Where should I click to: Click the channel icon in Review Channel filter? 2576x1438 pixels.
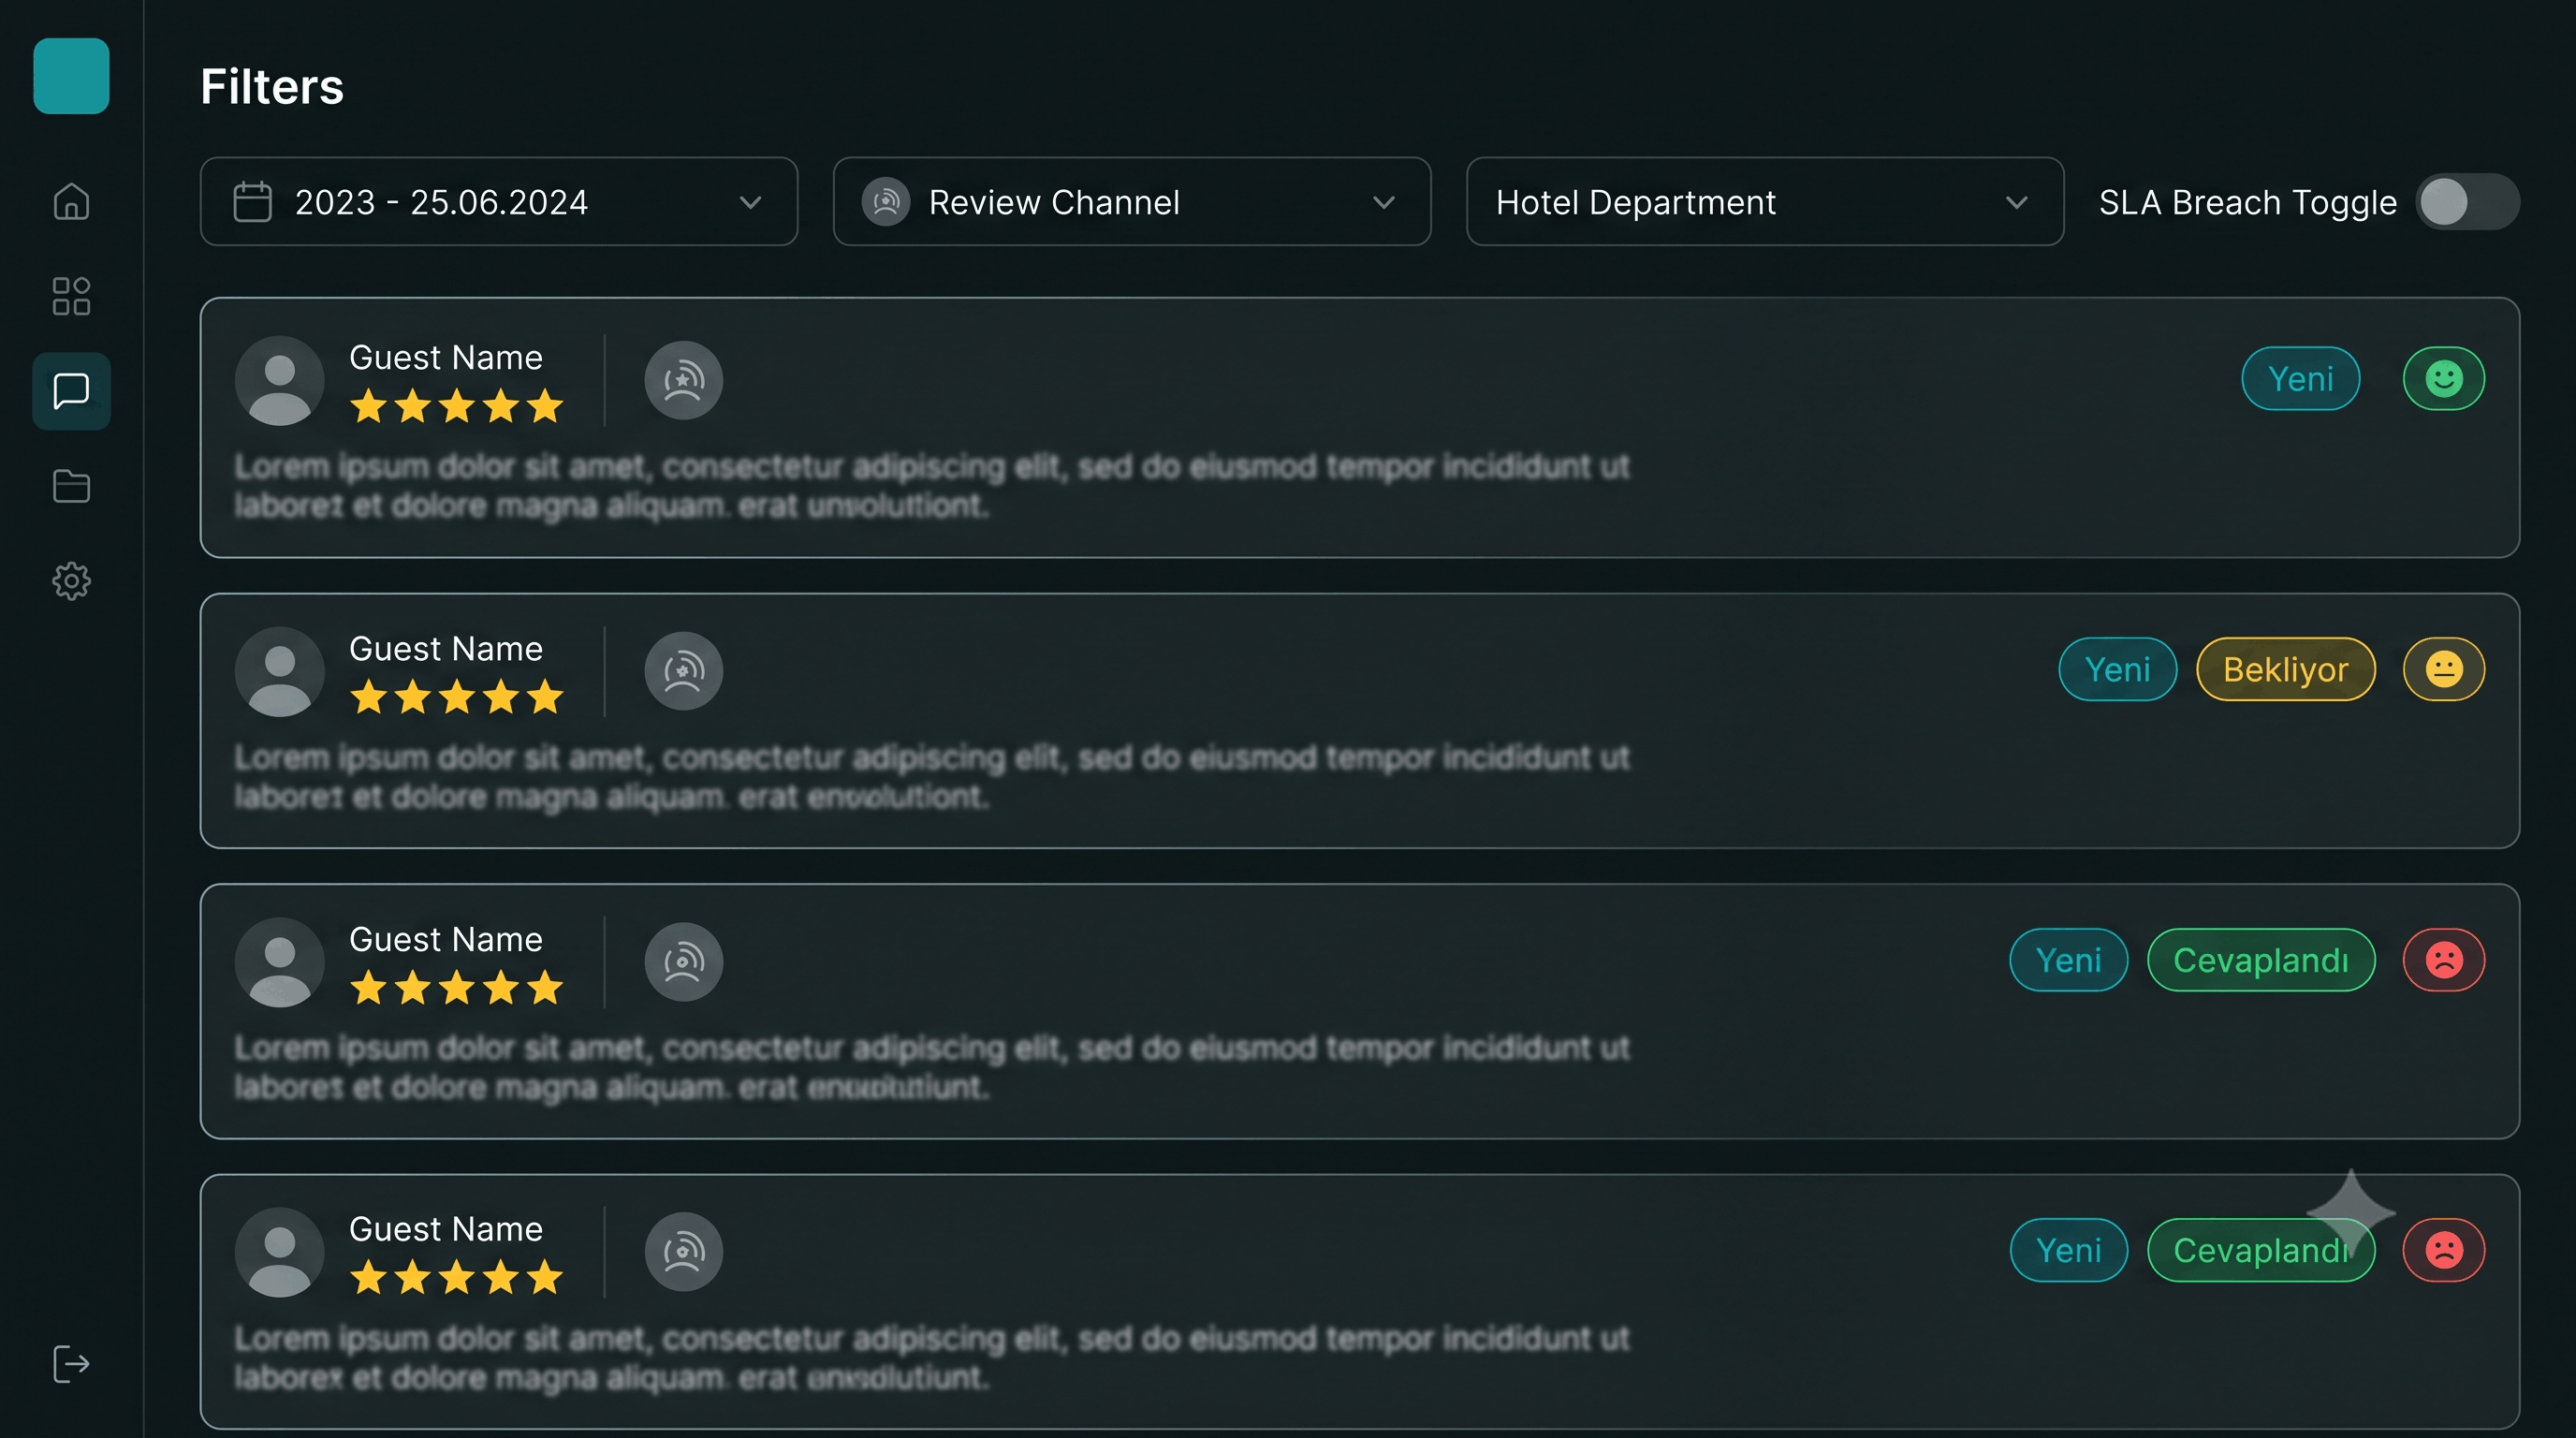point(886,202)
